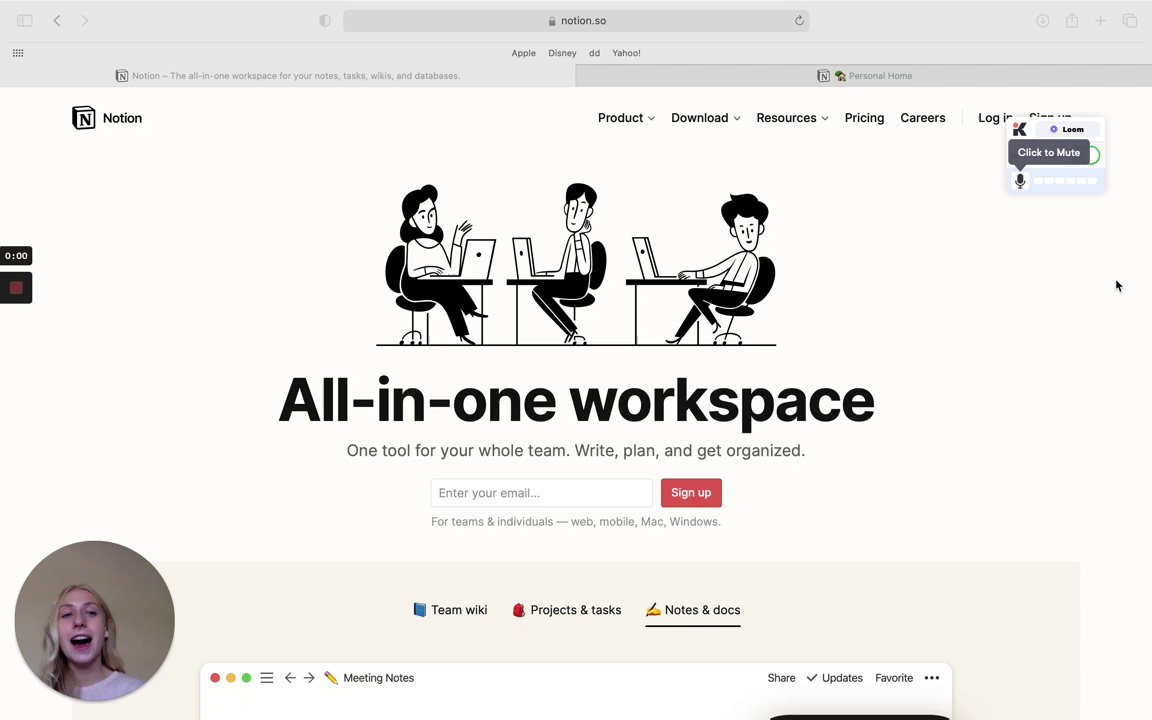Show tab overview icon in Safari

point(1130,21)
